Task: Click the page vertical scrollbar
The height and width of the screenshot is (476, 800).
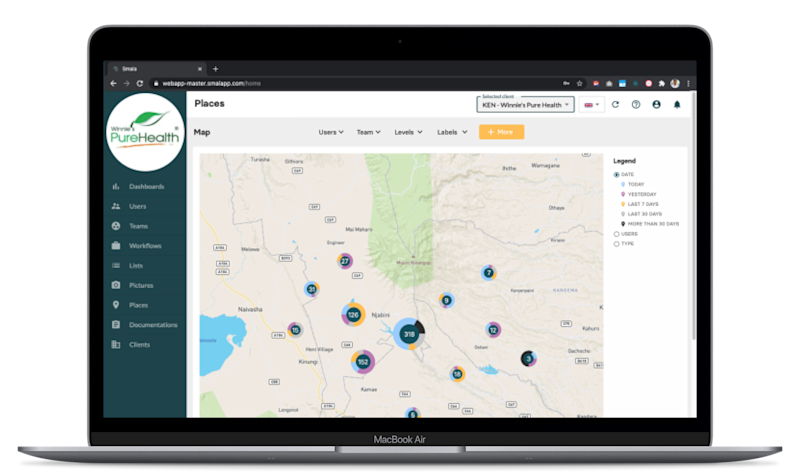Action: click(x=693, y=217)
